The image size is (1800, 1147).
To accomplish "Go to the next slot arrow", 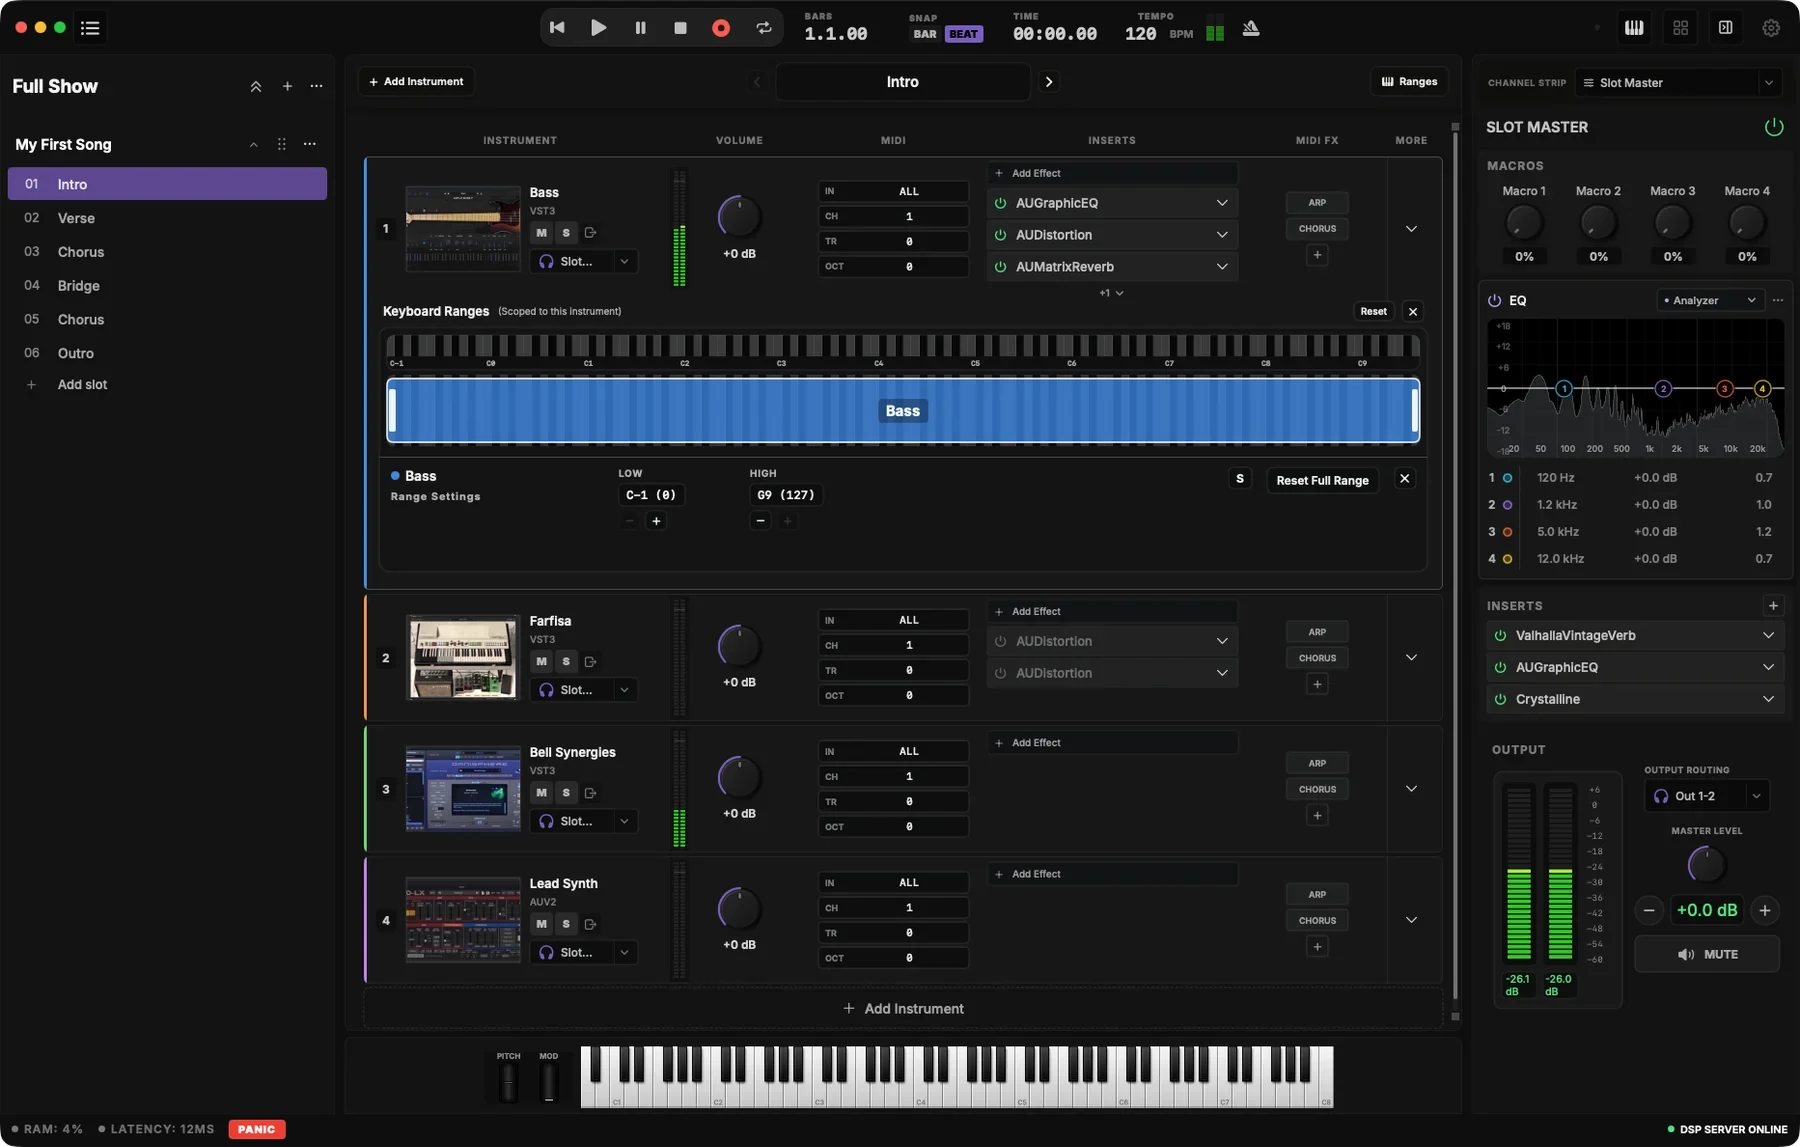I will 1049,82.
